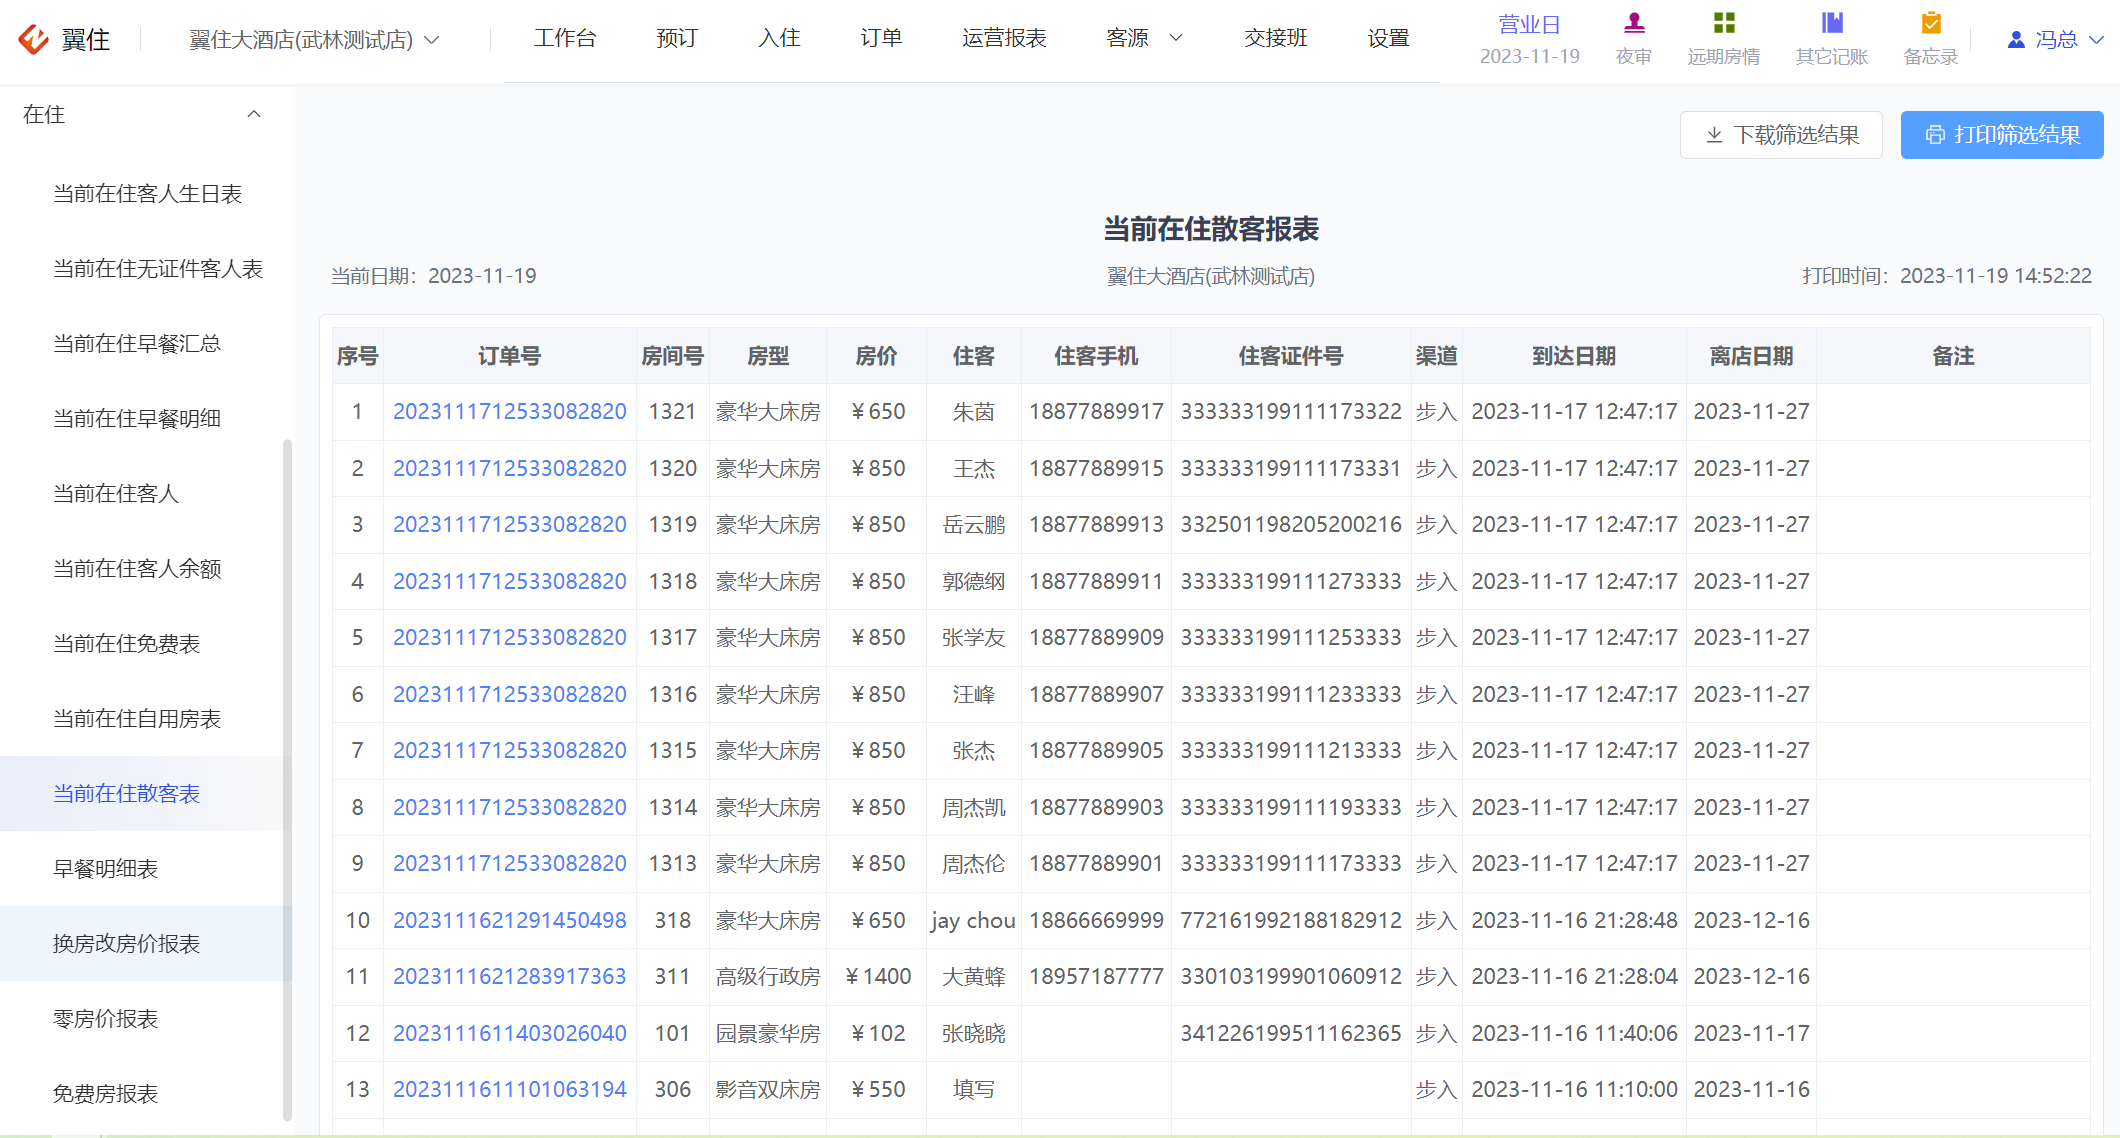The width and height of the screenshot is (2120, 1138).
Task: Open order link for guest 岳云鹏
Action: [510, 525]
